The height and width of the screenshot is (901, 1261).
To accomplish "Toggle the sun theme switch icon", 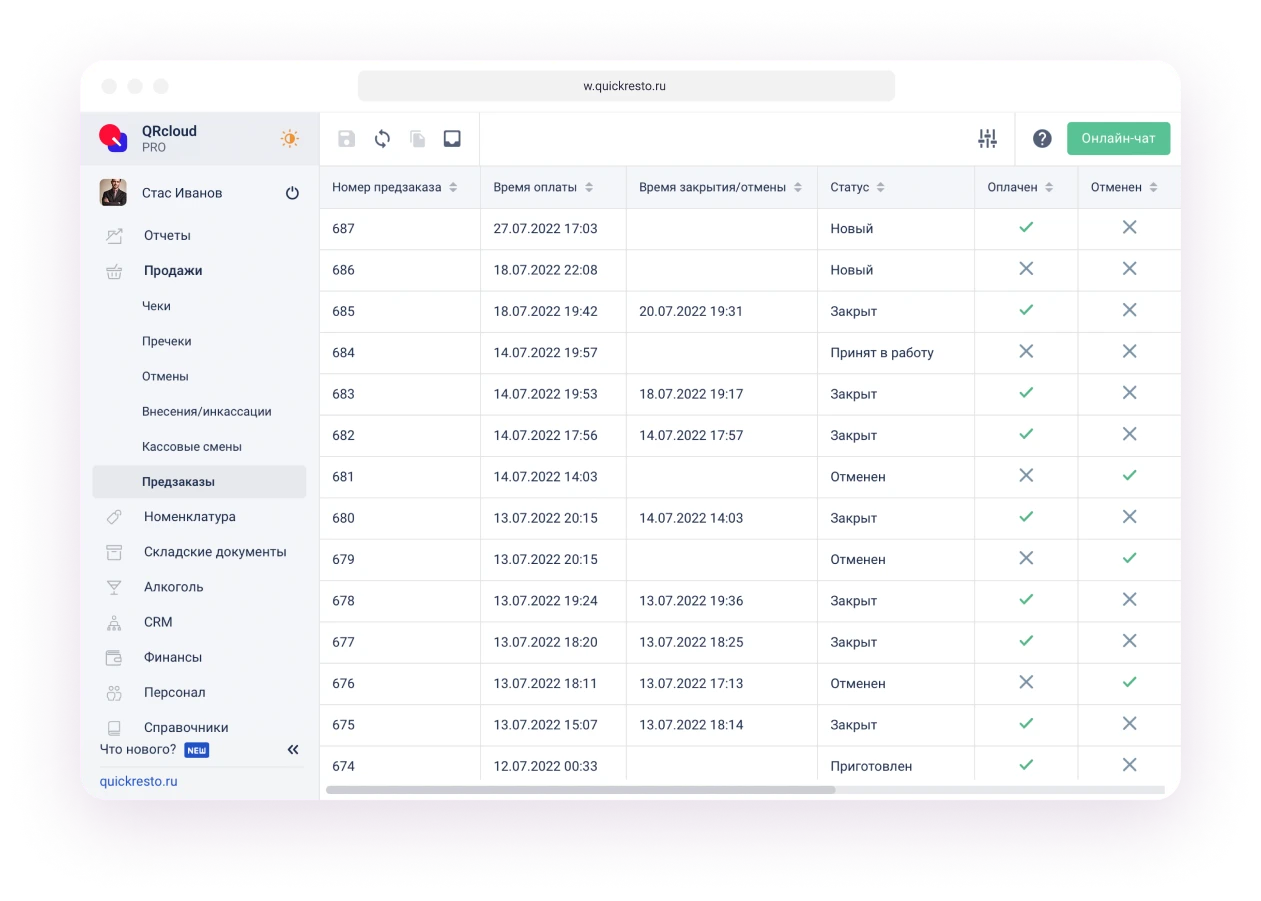I will click(289, 139).
